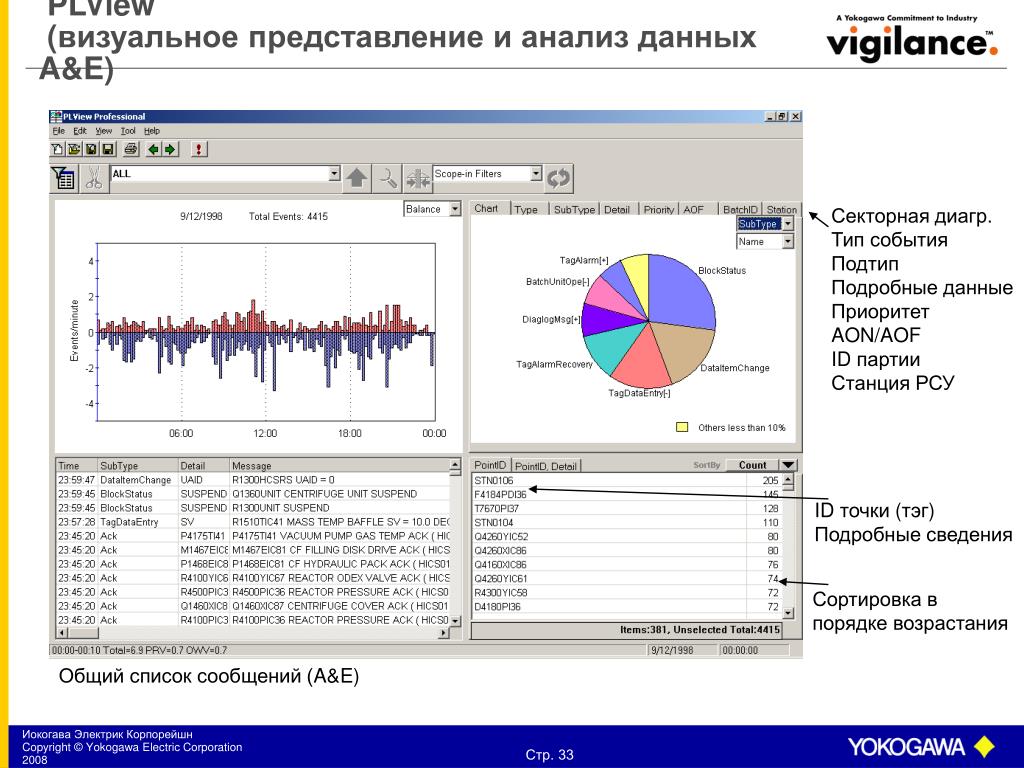Image resolution: width=1024 pixels, height=768 pixels.
Task: Switch to the Station tab
Action: [x=781, y=210]
